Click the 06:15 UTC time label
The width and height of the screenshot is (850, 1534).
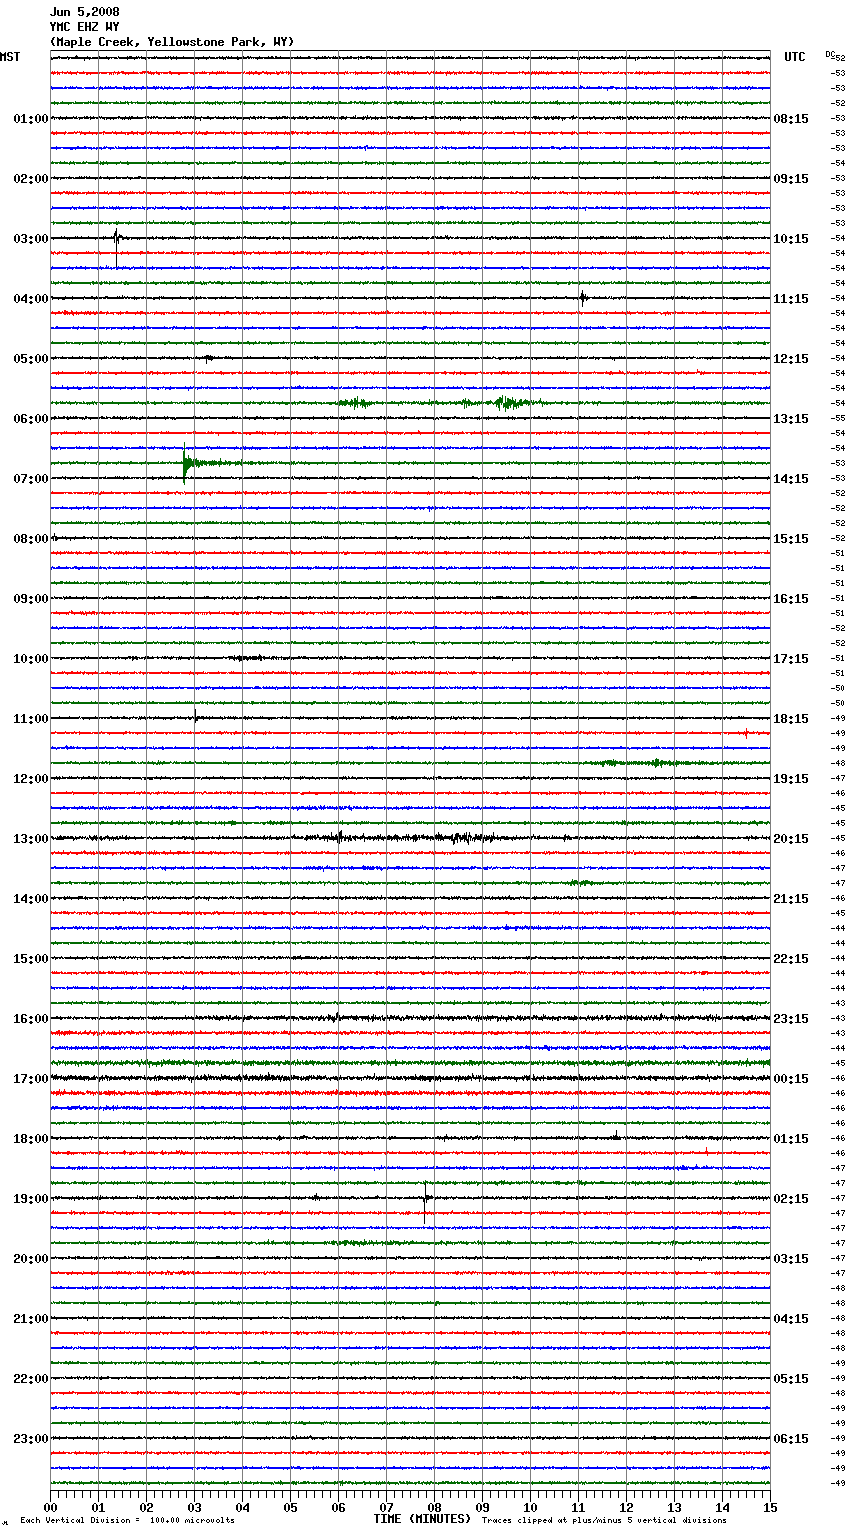pos(791,1439)
